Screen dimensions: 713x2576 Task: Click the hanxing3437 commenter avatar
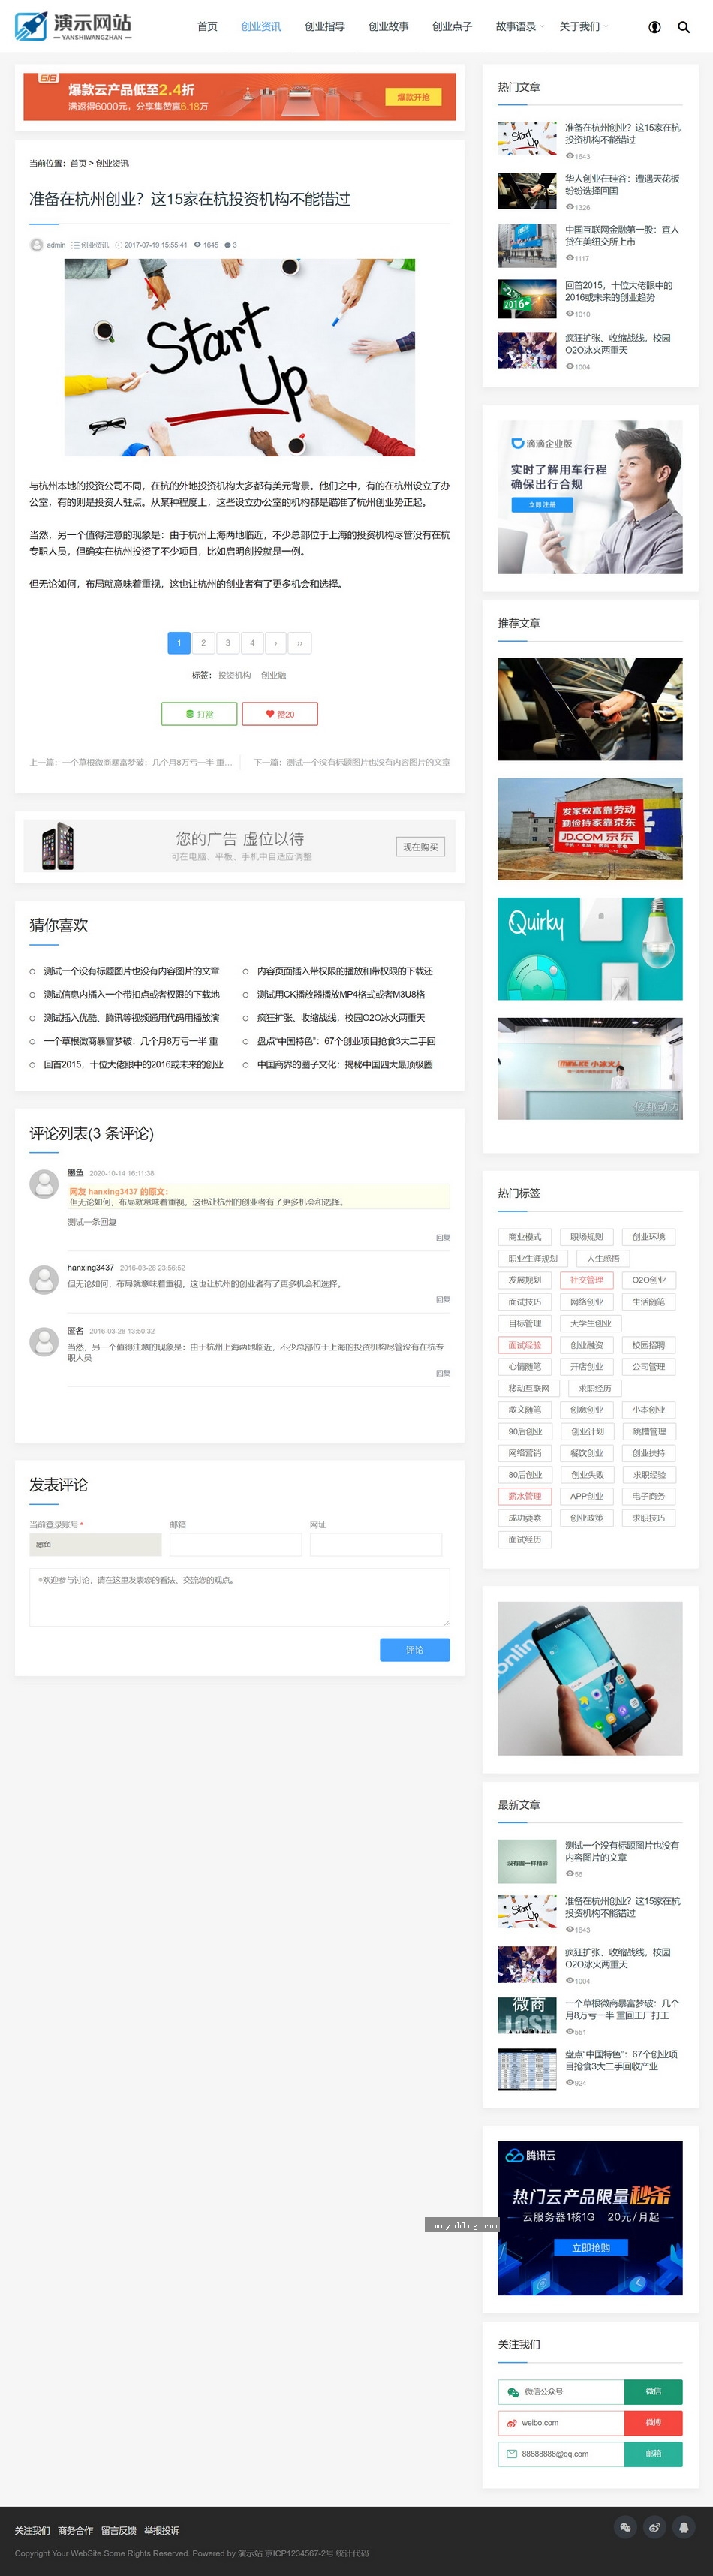[x=44, y=1279]
